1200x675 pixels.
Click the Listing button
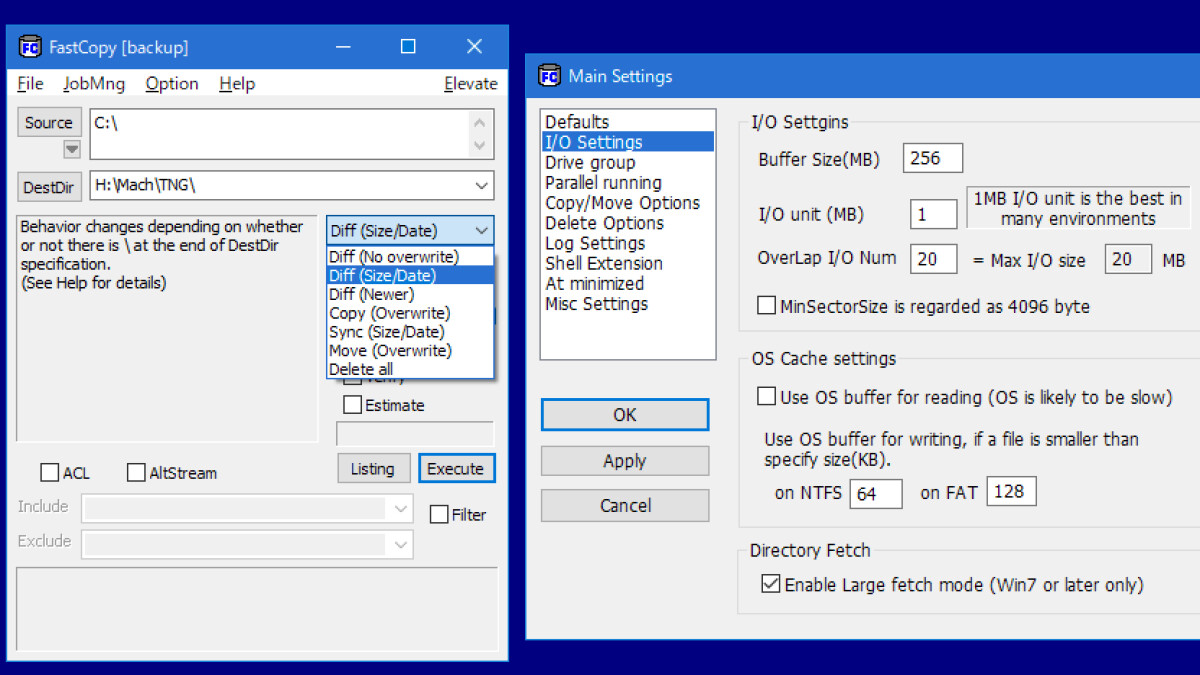tap(372, 469)
